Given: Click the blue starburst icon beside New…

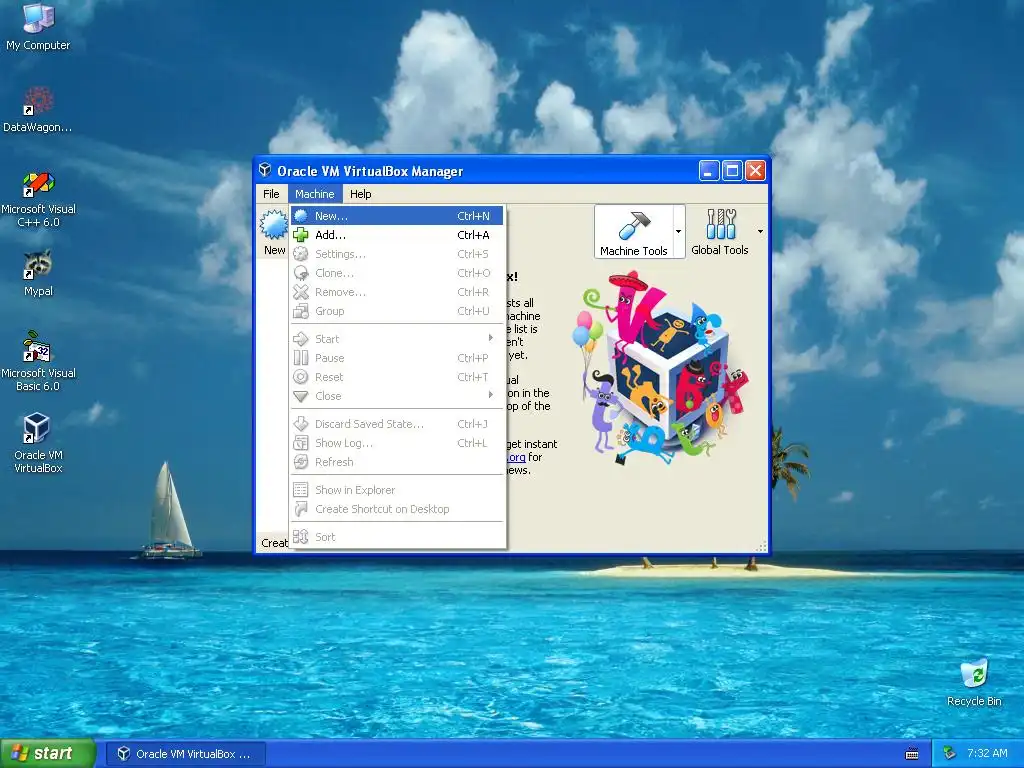Looking at the screenshot, I should tap(300, 216).
